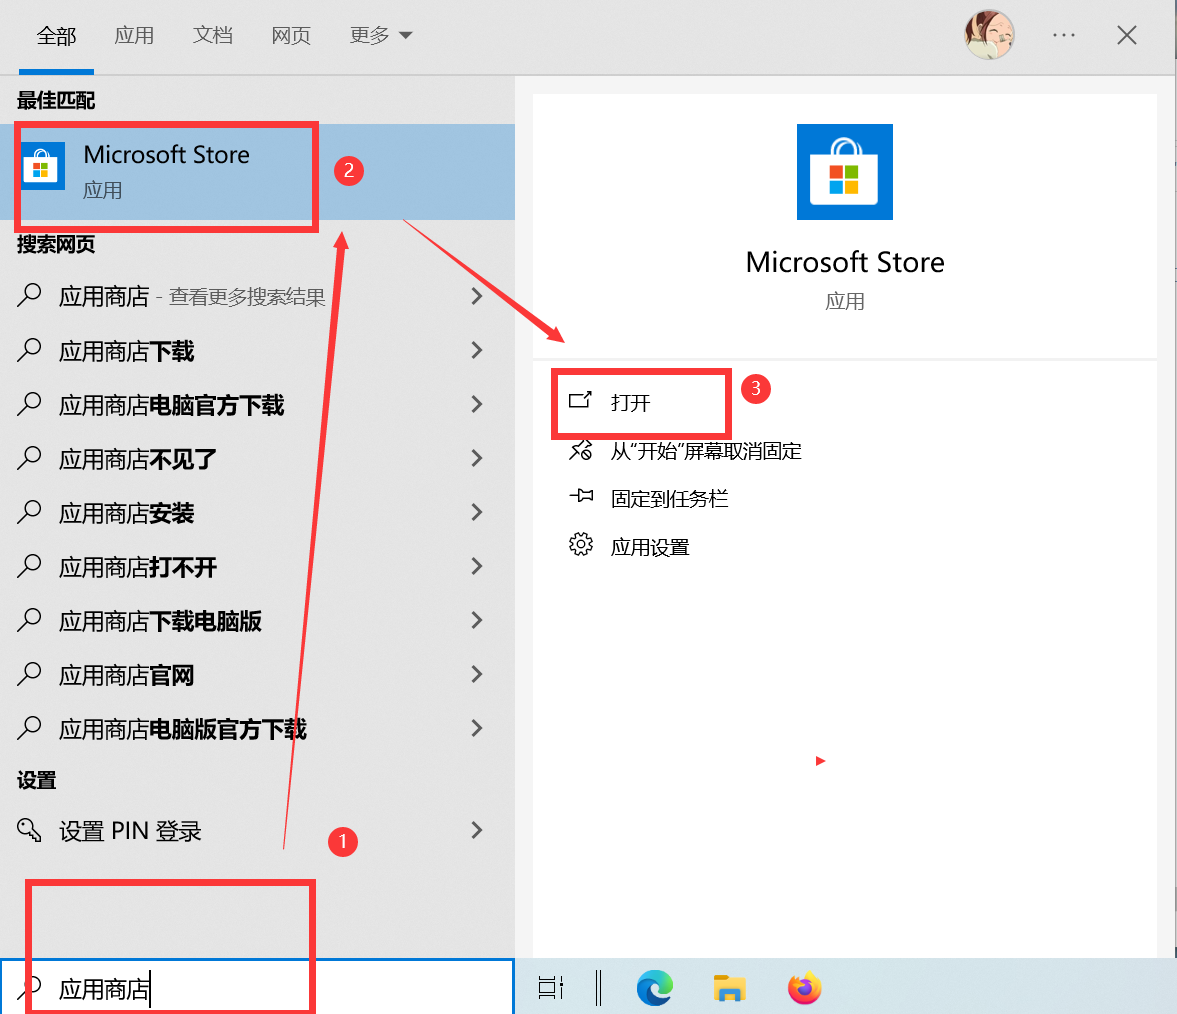
Task: Click the unpin icon beside 从"开始"屏幕取消固定
Action: coord(580,450)
